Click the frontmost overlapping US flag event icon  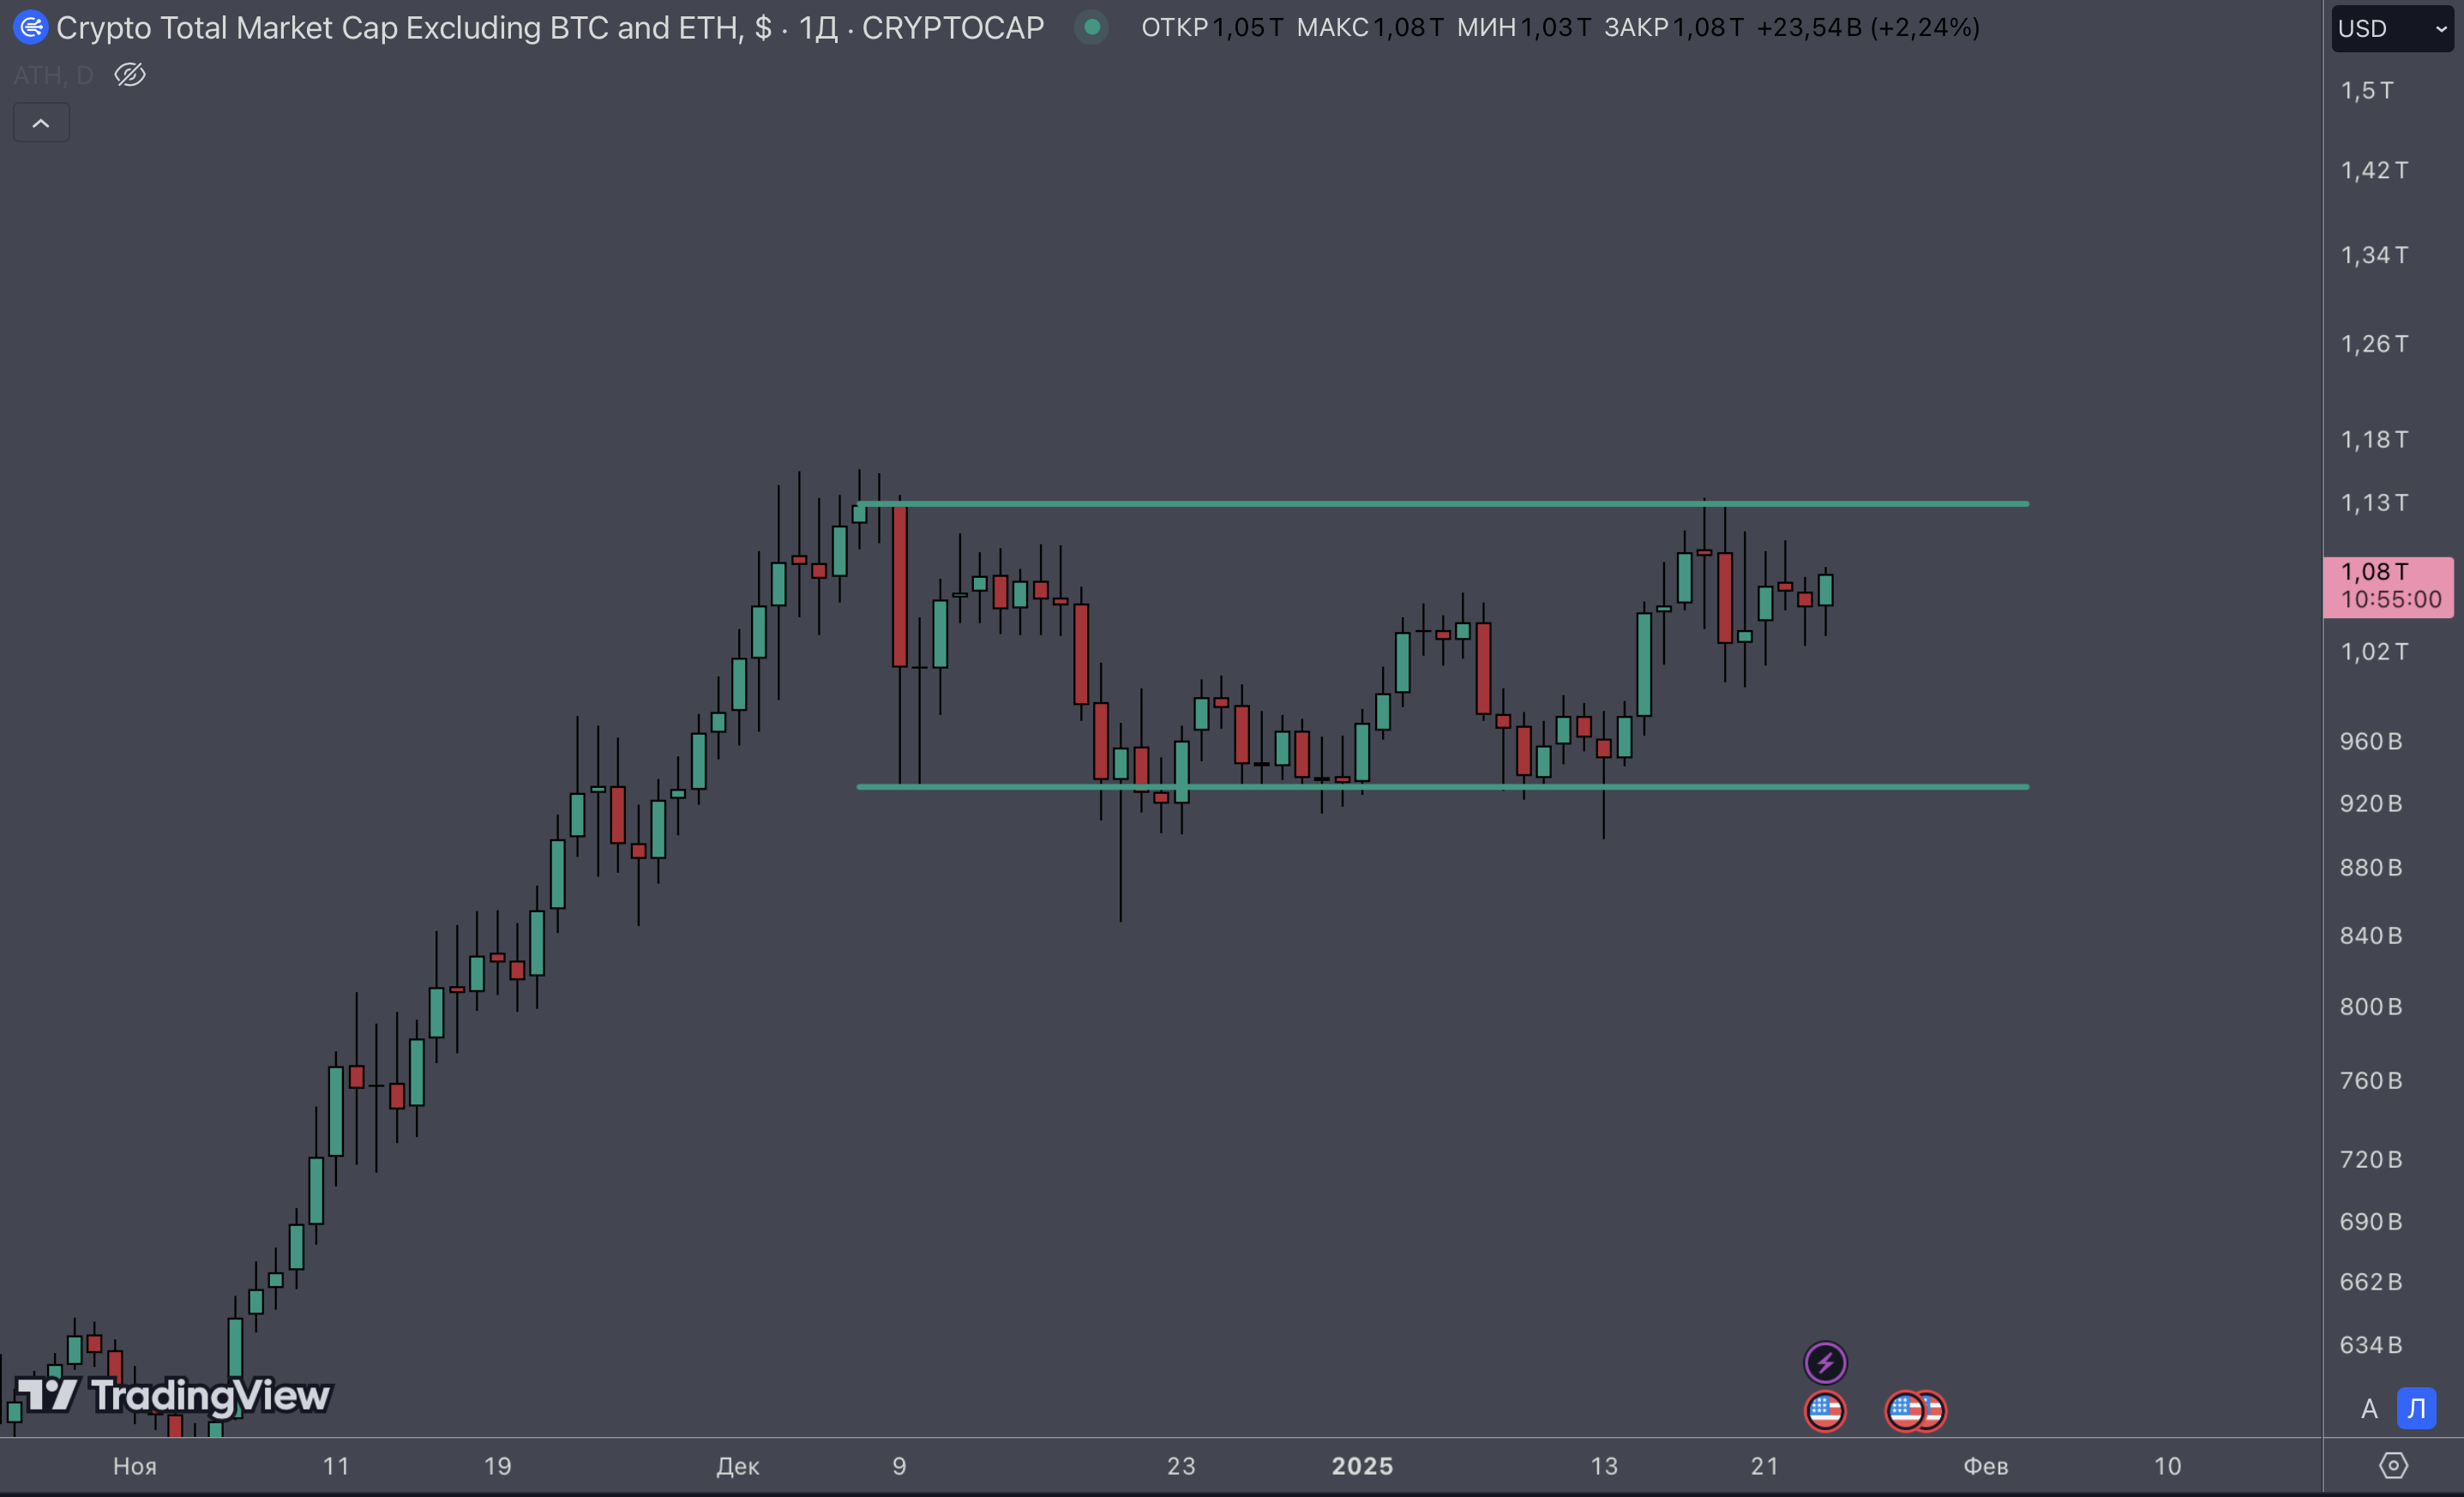(1905, 1411)
